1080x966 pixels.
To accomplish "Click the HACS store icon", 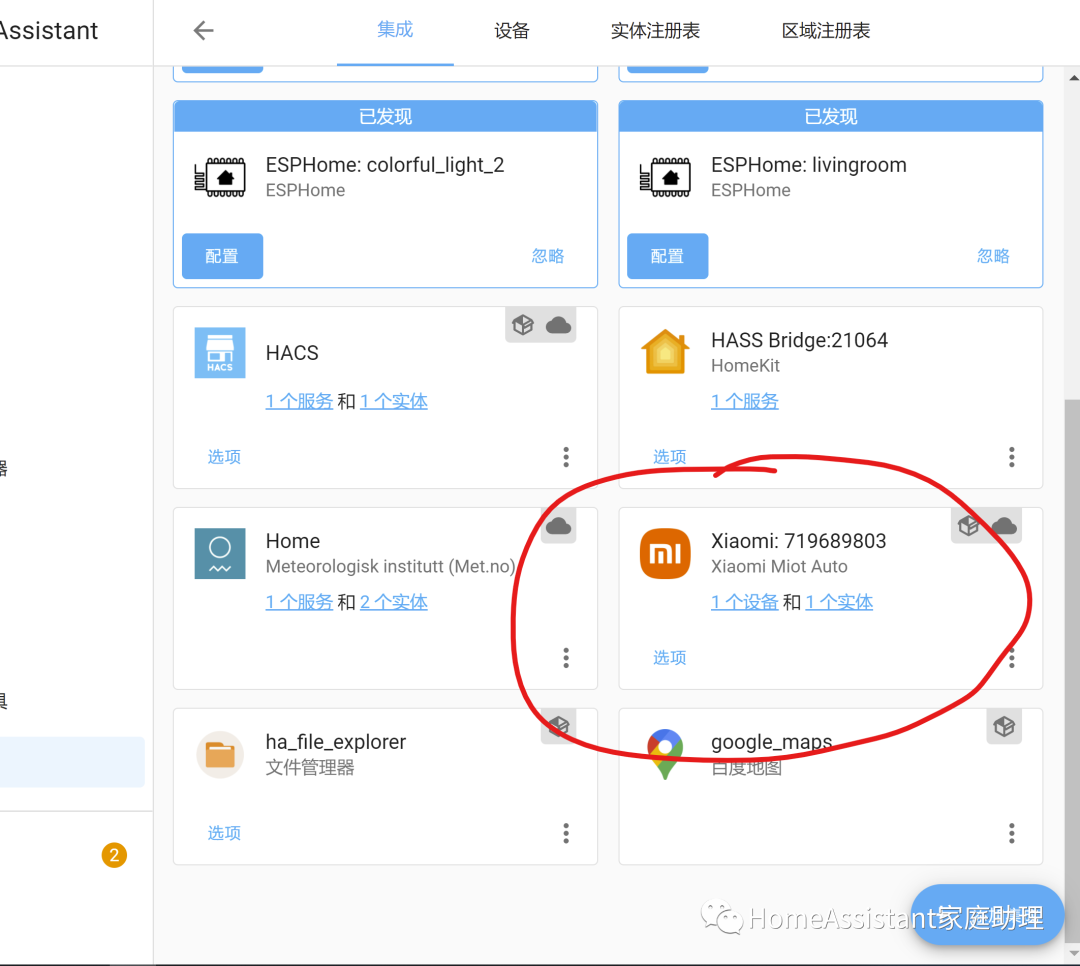I will 220,352.
